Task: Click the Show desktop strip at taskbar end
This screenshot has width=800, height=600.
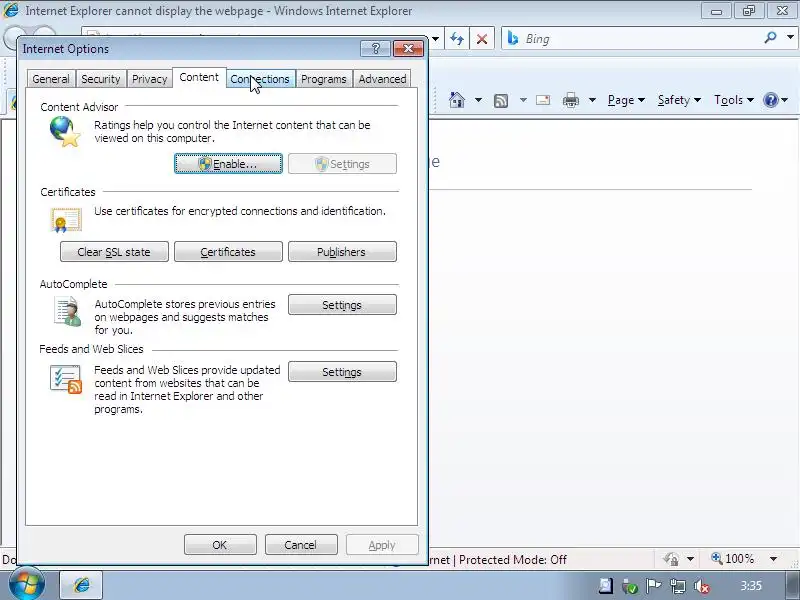Action: (792, 585)
